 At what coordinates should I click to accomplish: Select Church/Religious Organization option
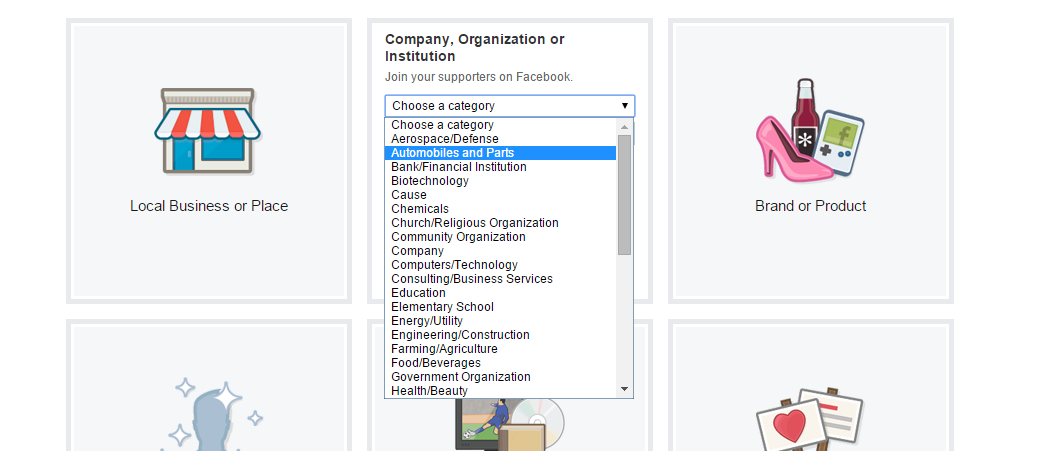(475, 223)
